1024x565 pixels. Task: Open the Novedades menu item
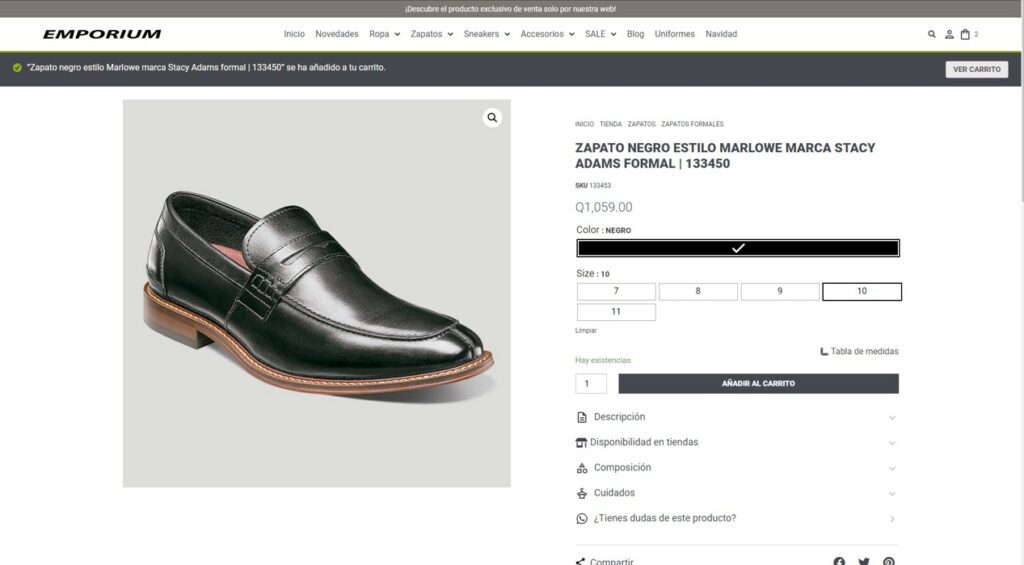pyautogui.click(x=337, y=34)
